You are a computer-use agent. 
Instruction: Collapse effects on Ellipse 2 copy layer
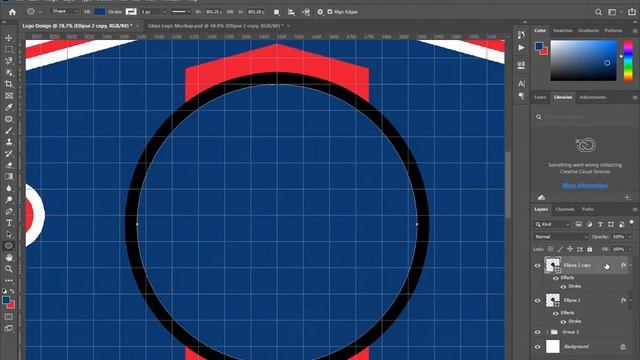(631, 265)
